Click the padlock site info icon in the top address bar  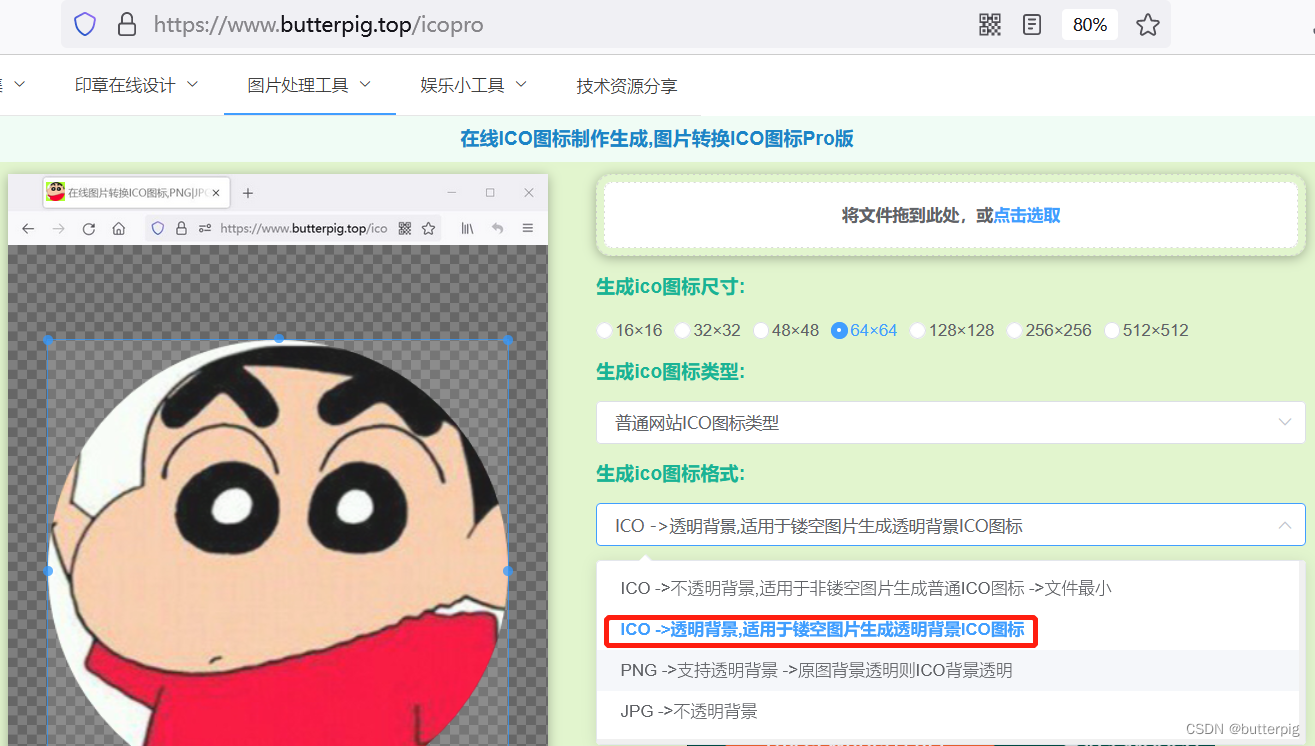tap(127, 25)
